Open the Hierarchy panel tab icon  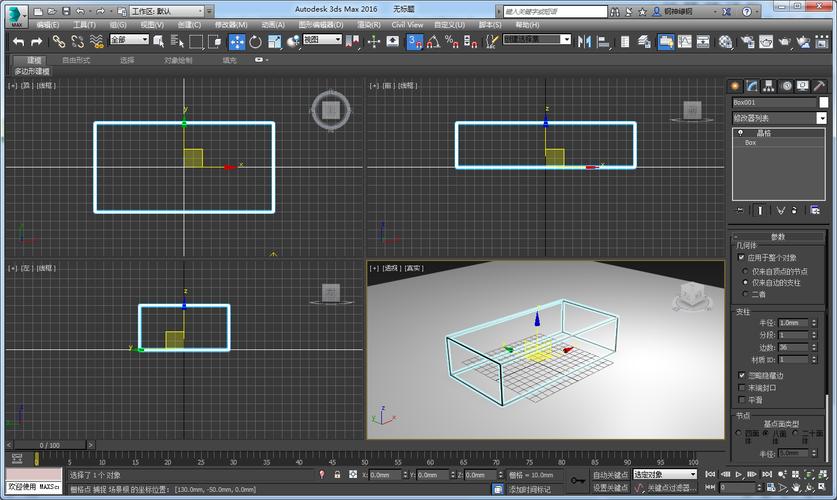(770, 86)
